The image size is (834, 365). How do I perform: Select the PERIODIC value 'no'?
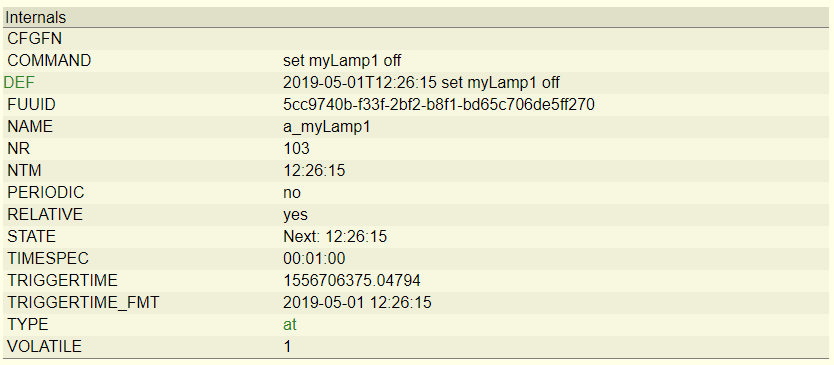[292, 192]
